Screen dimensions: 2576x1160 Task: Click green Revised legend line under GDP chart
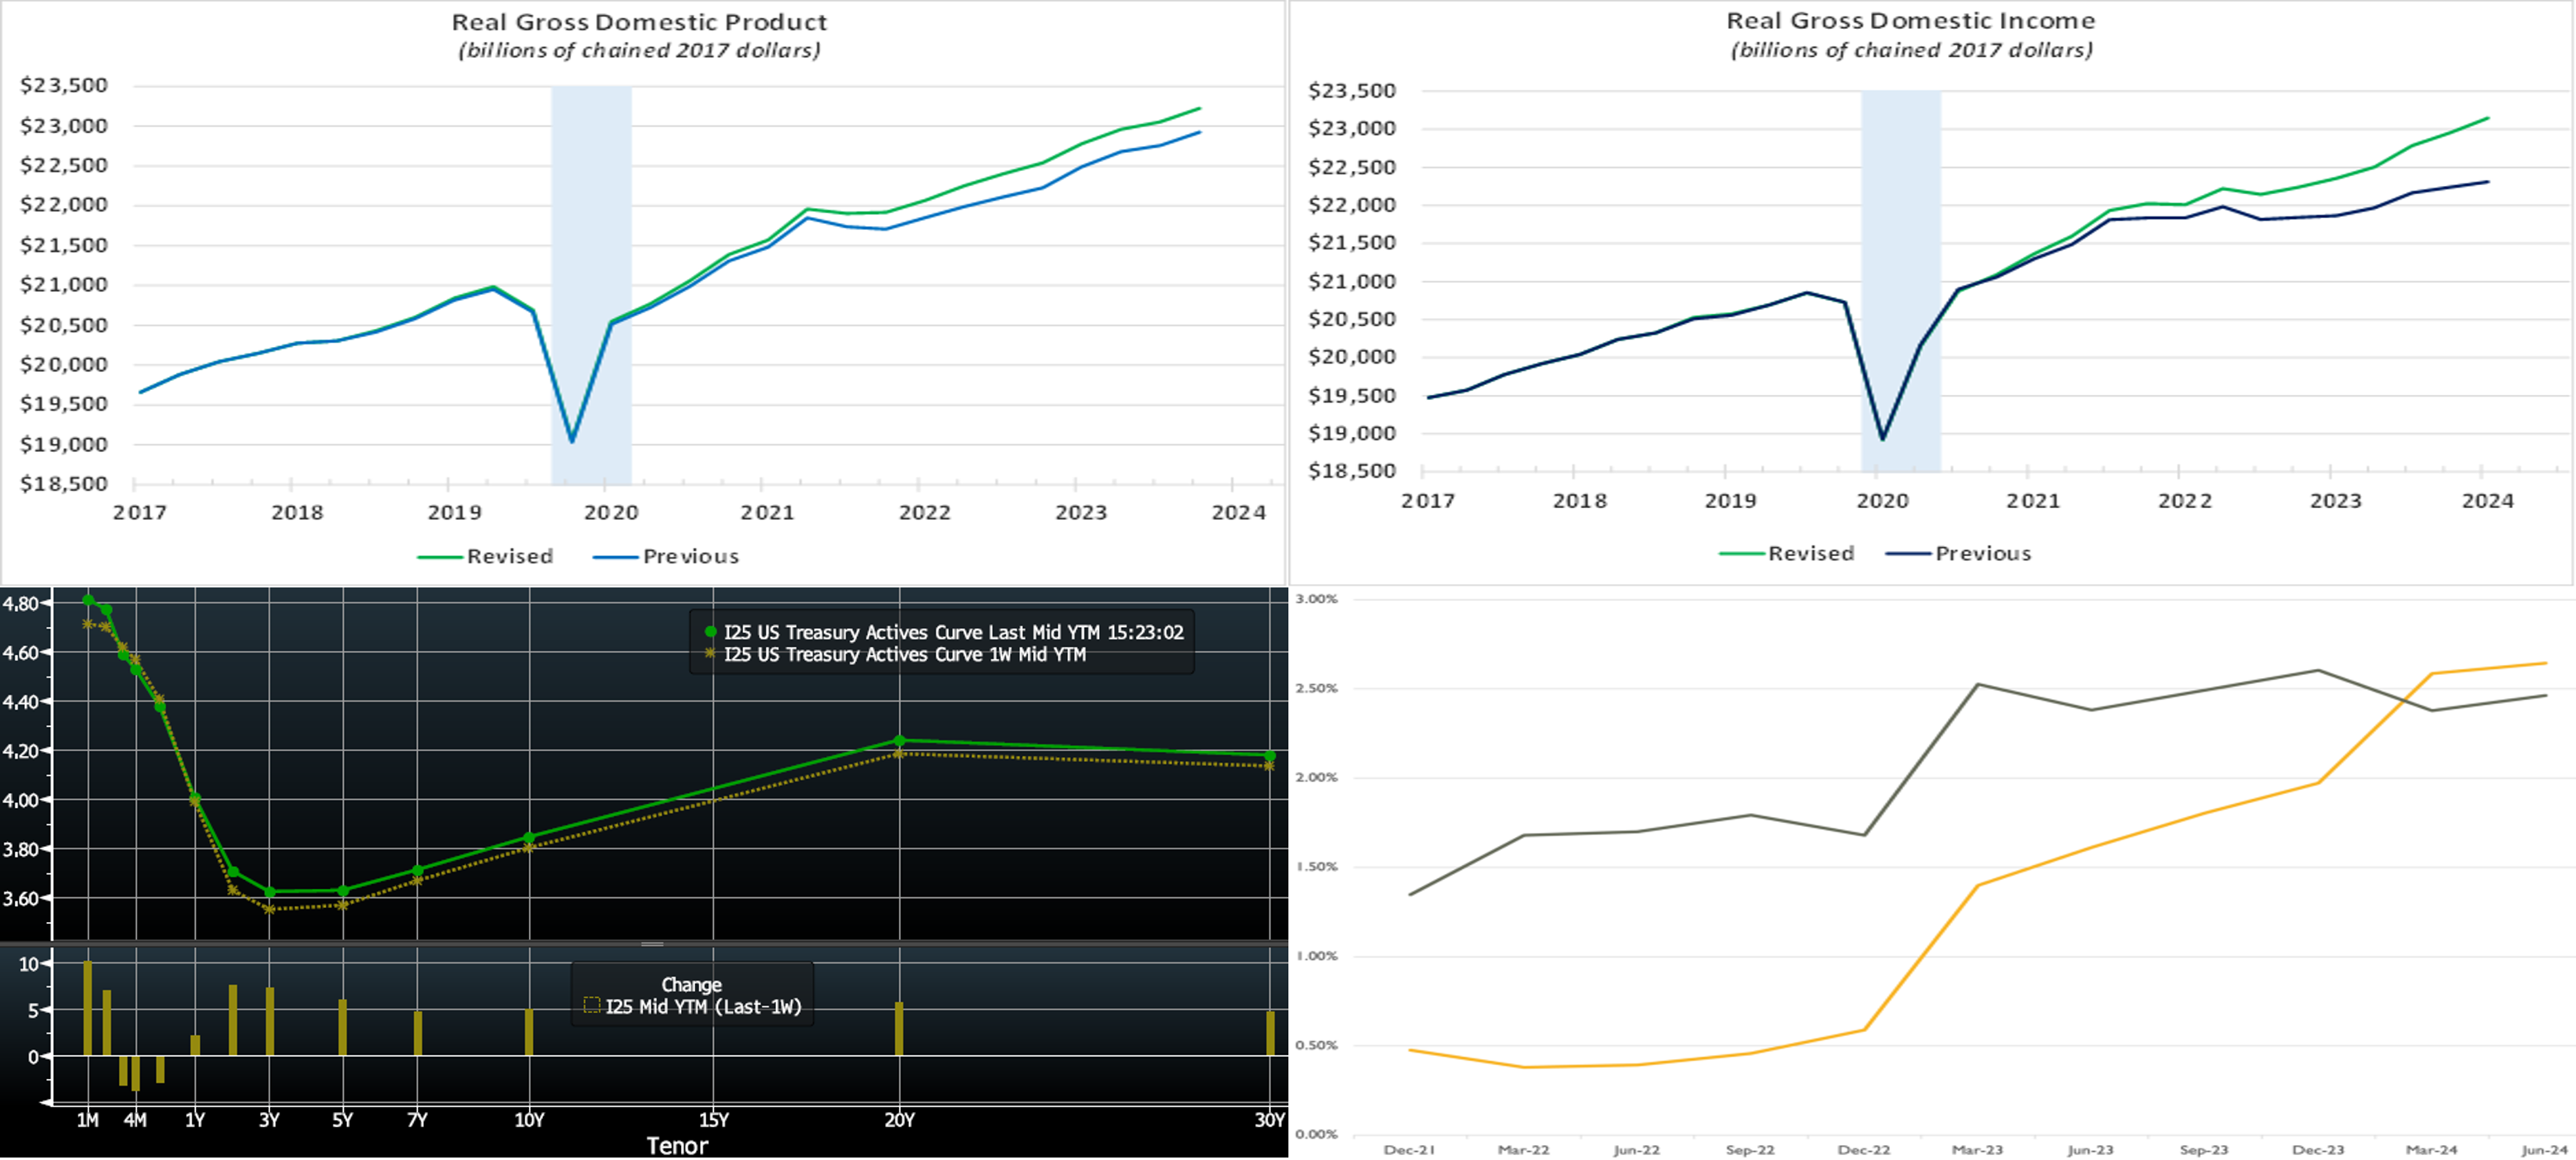439,557
